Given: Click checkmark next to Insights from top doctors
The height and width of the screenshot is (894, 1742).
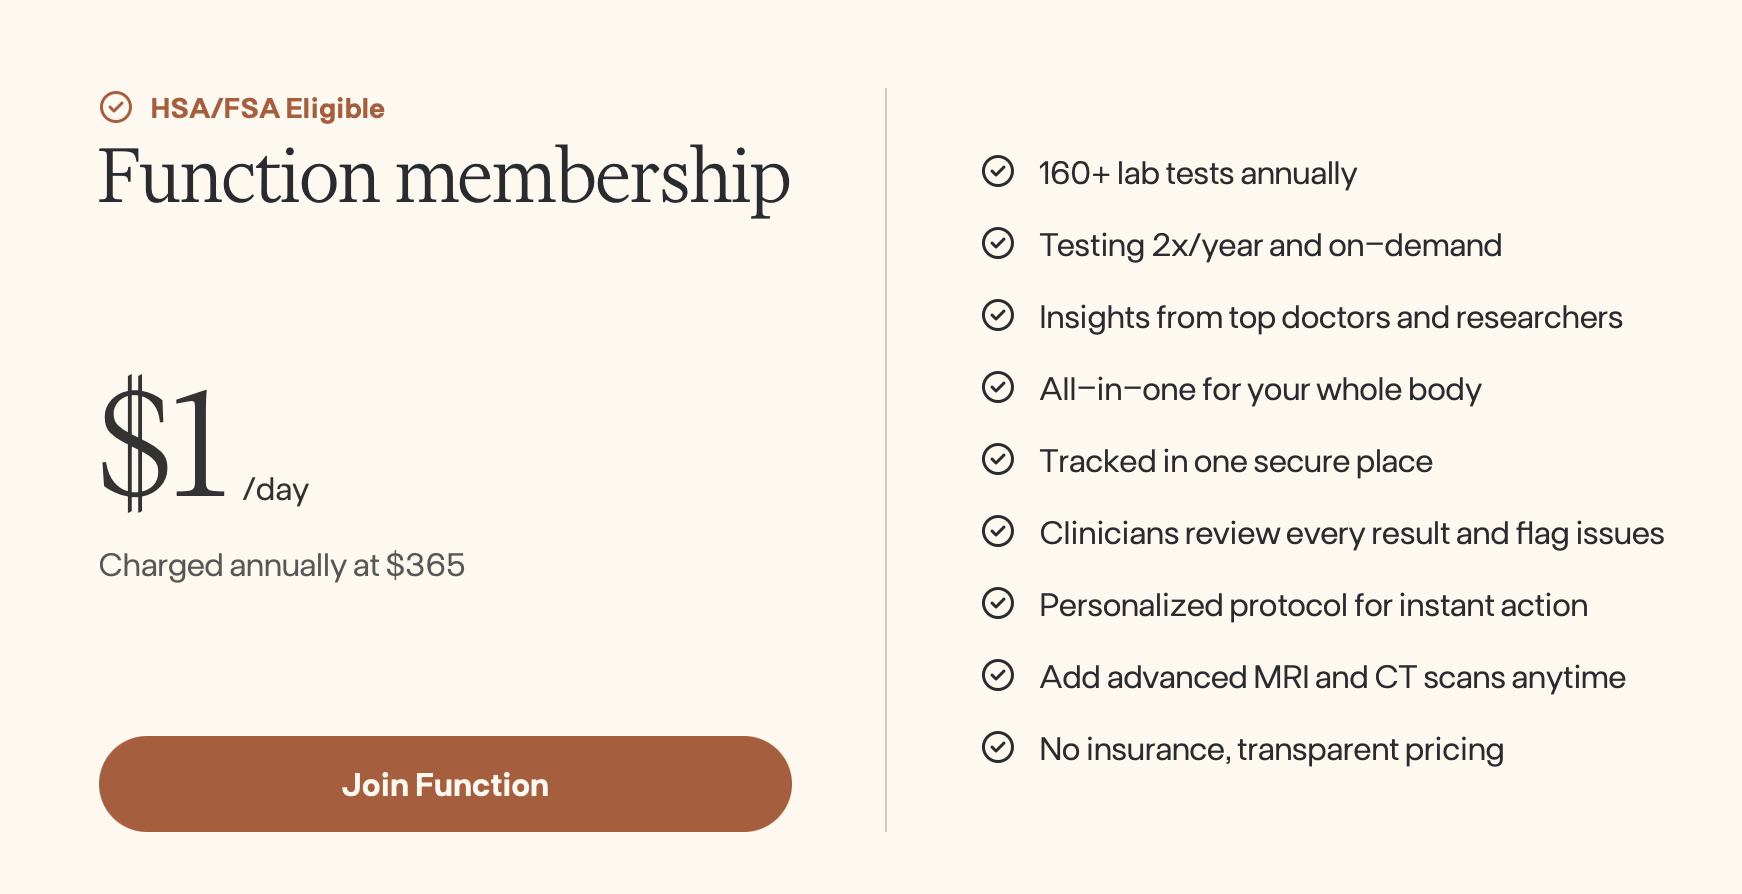Looking at the screenshot, I should [x=997, y=316].
